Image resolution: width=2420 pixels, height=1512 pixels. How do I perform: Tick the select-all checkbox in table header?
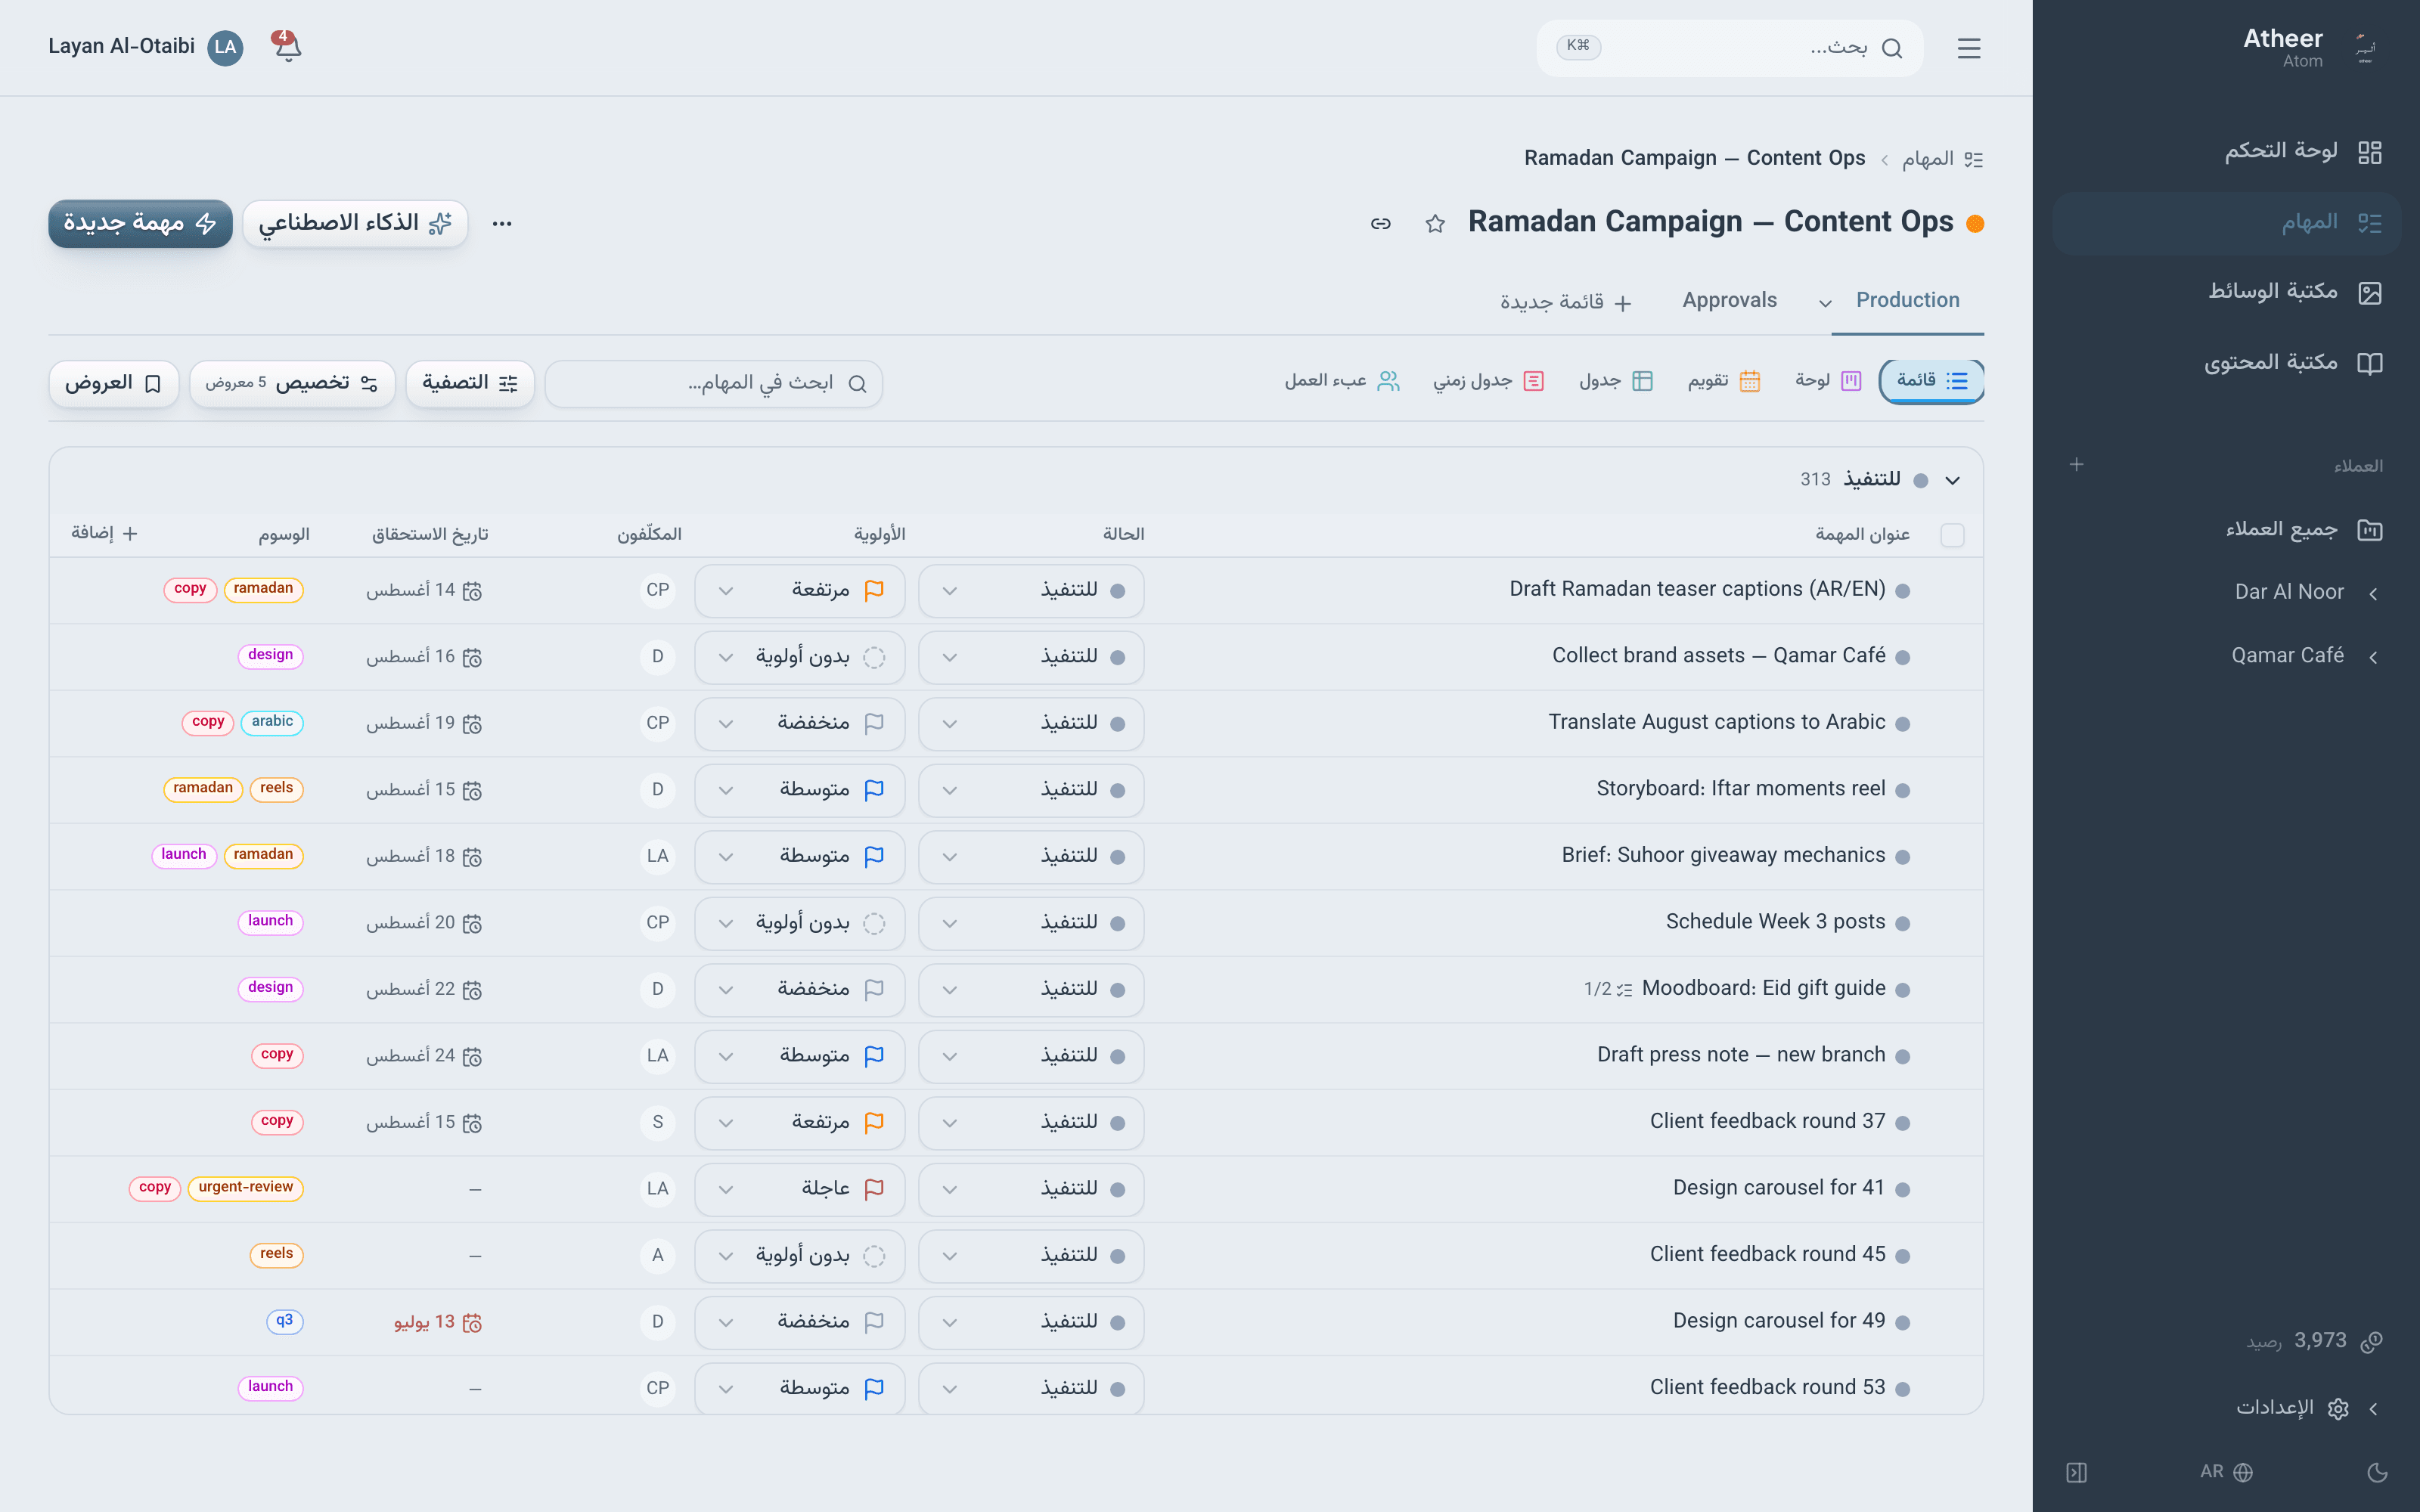point(1952,535)
